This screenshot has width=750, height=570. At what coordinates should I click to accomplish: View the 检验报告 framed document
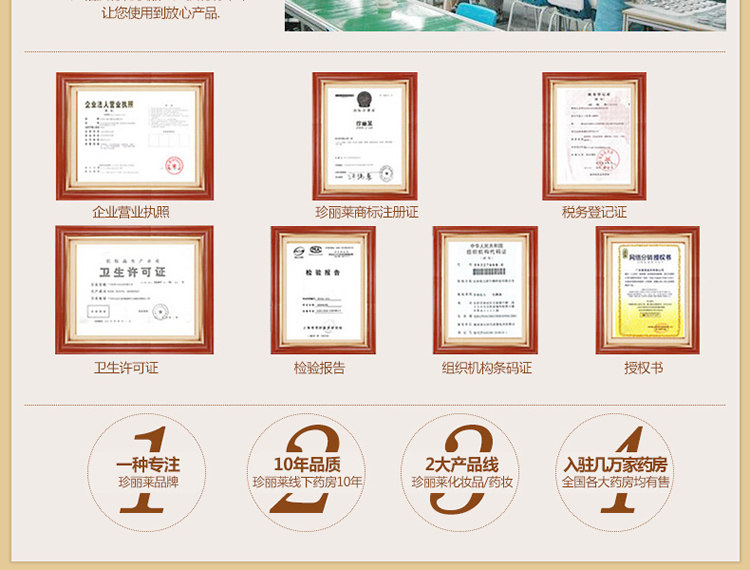[323, 290]
